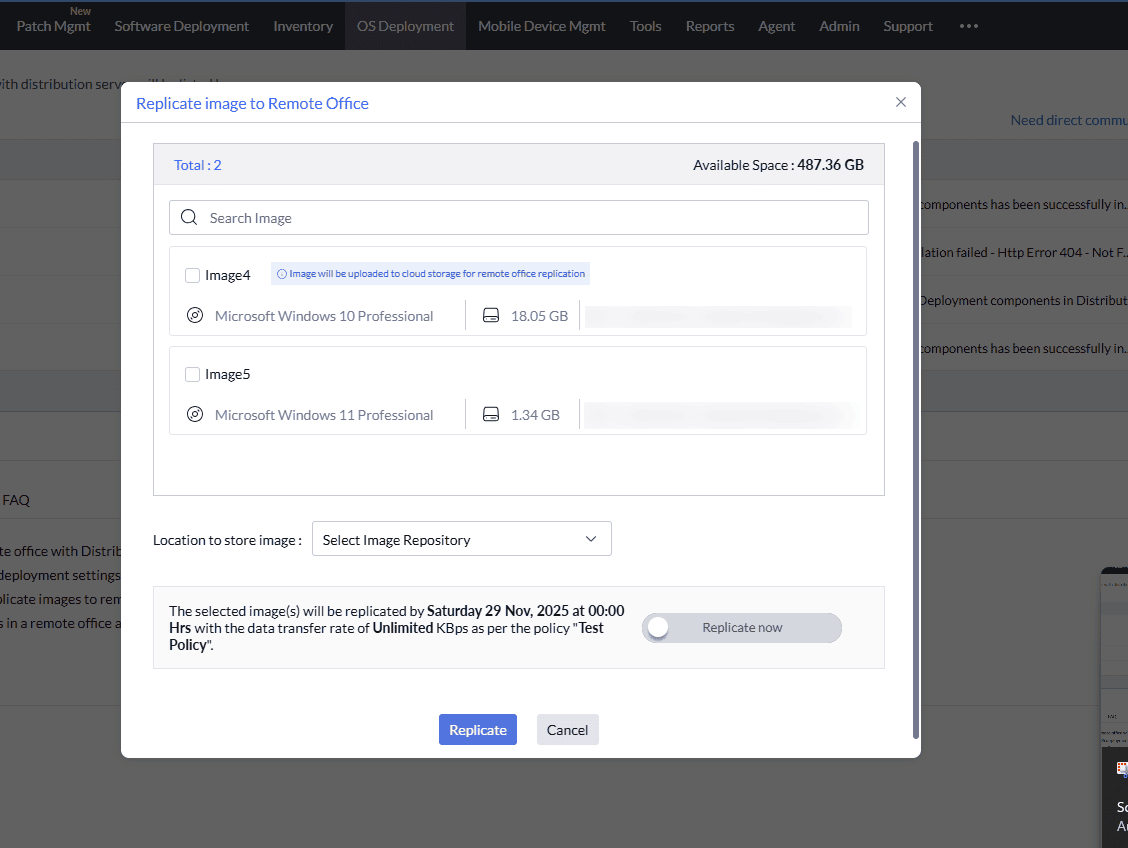1128x848 pixels.
Task: Enable the Replicate now toggle
Action: click(x=742, y=628)
